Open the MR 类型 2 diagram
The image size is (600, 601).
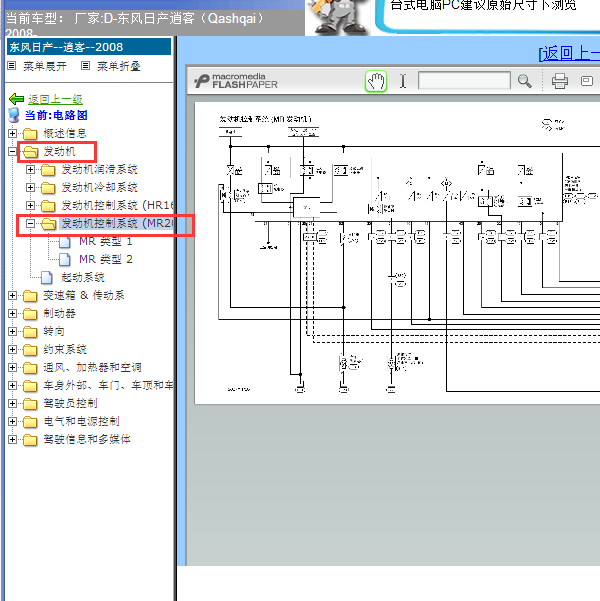[x=105, y=259]
